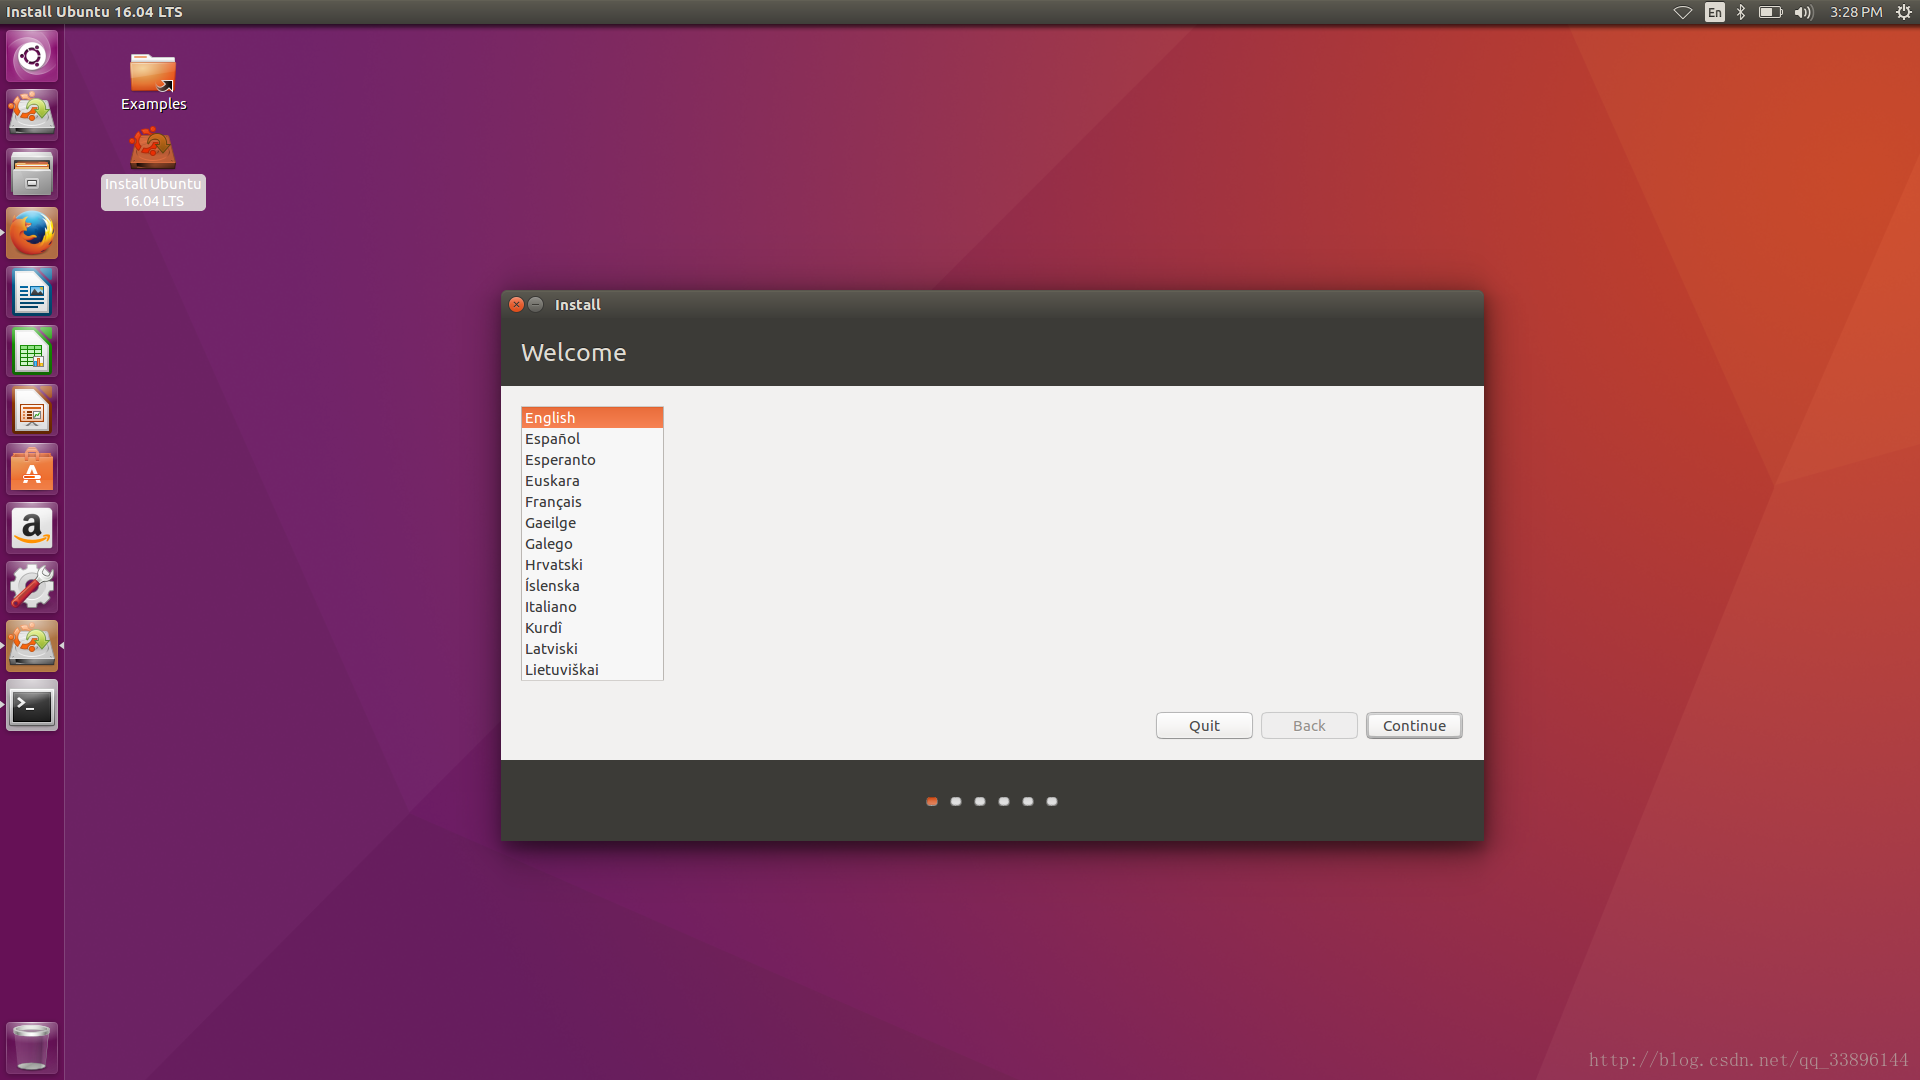This screenshot has height=1080, width=1920.
Task: Select the running installer icon in the launcher
Action: coord(32,646)
